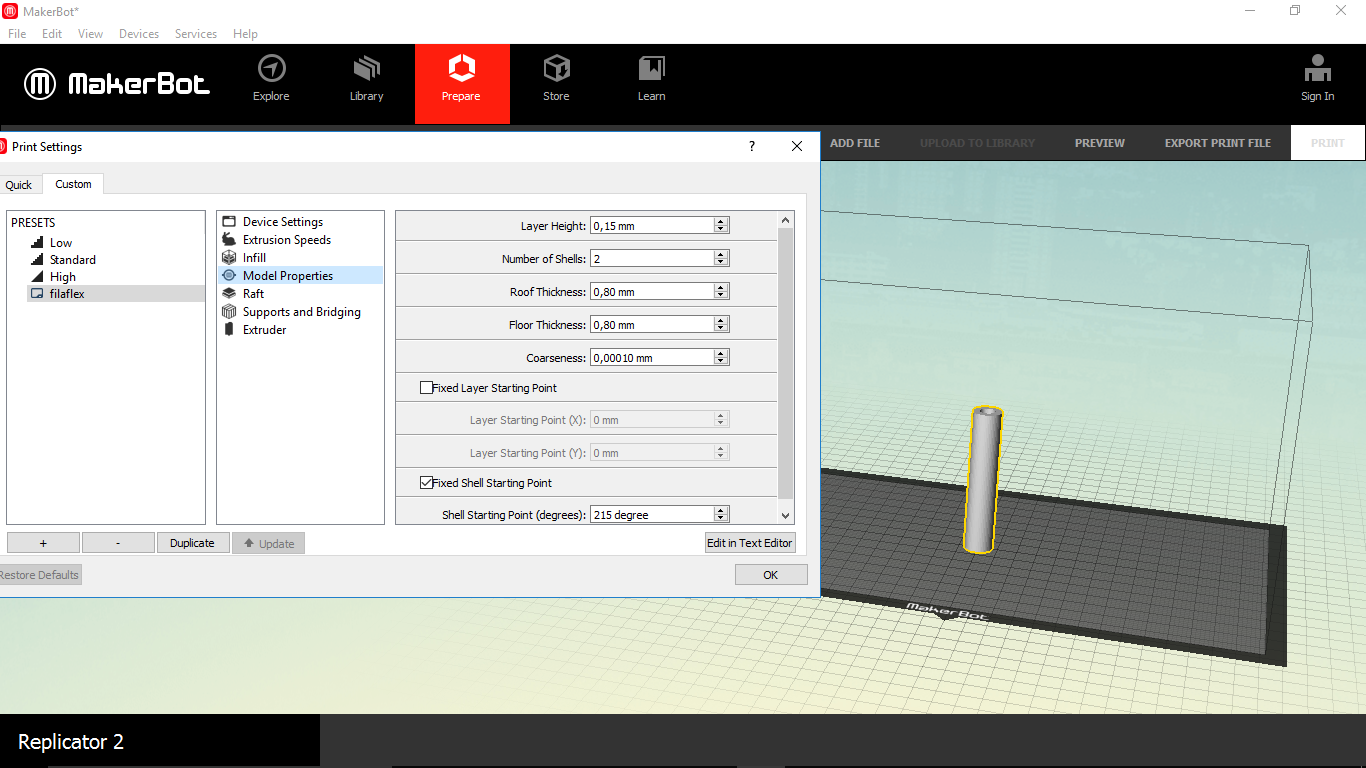Switch to the Prepare section
This screenshot has height=768, width=1366.
click(461, 84)
